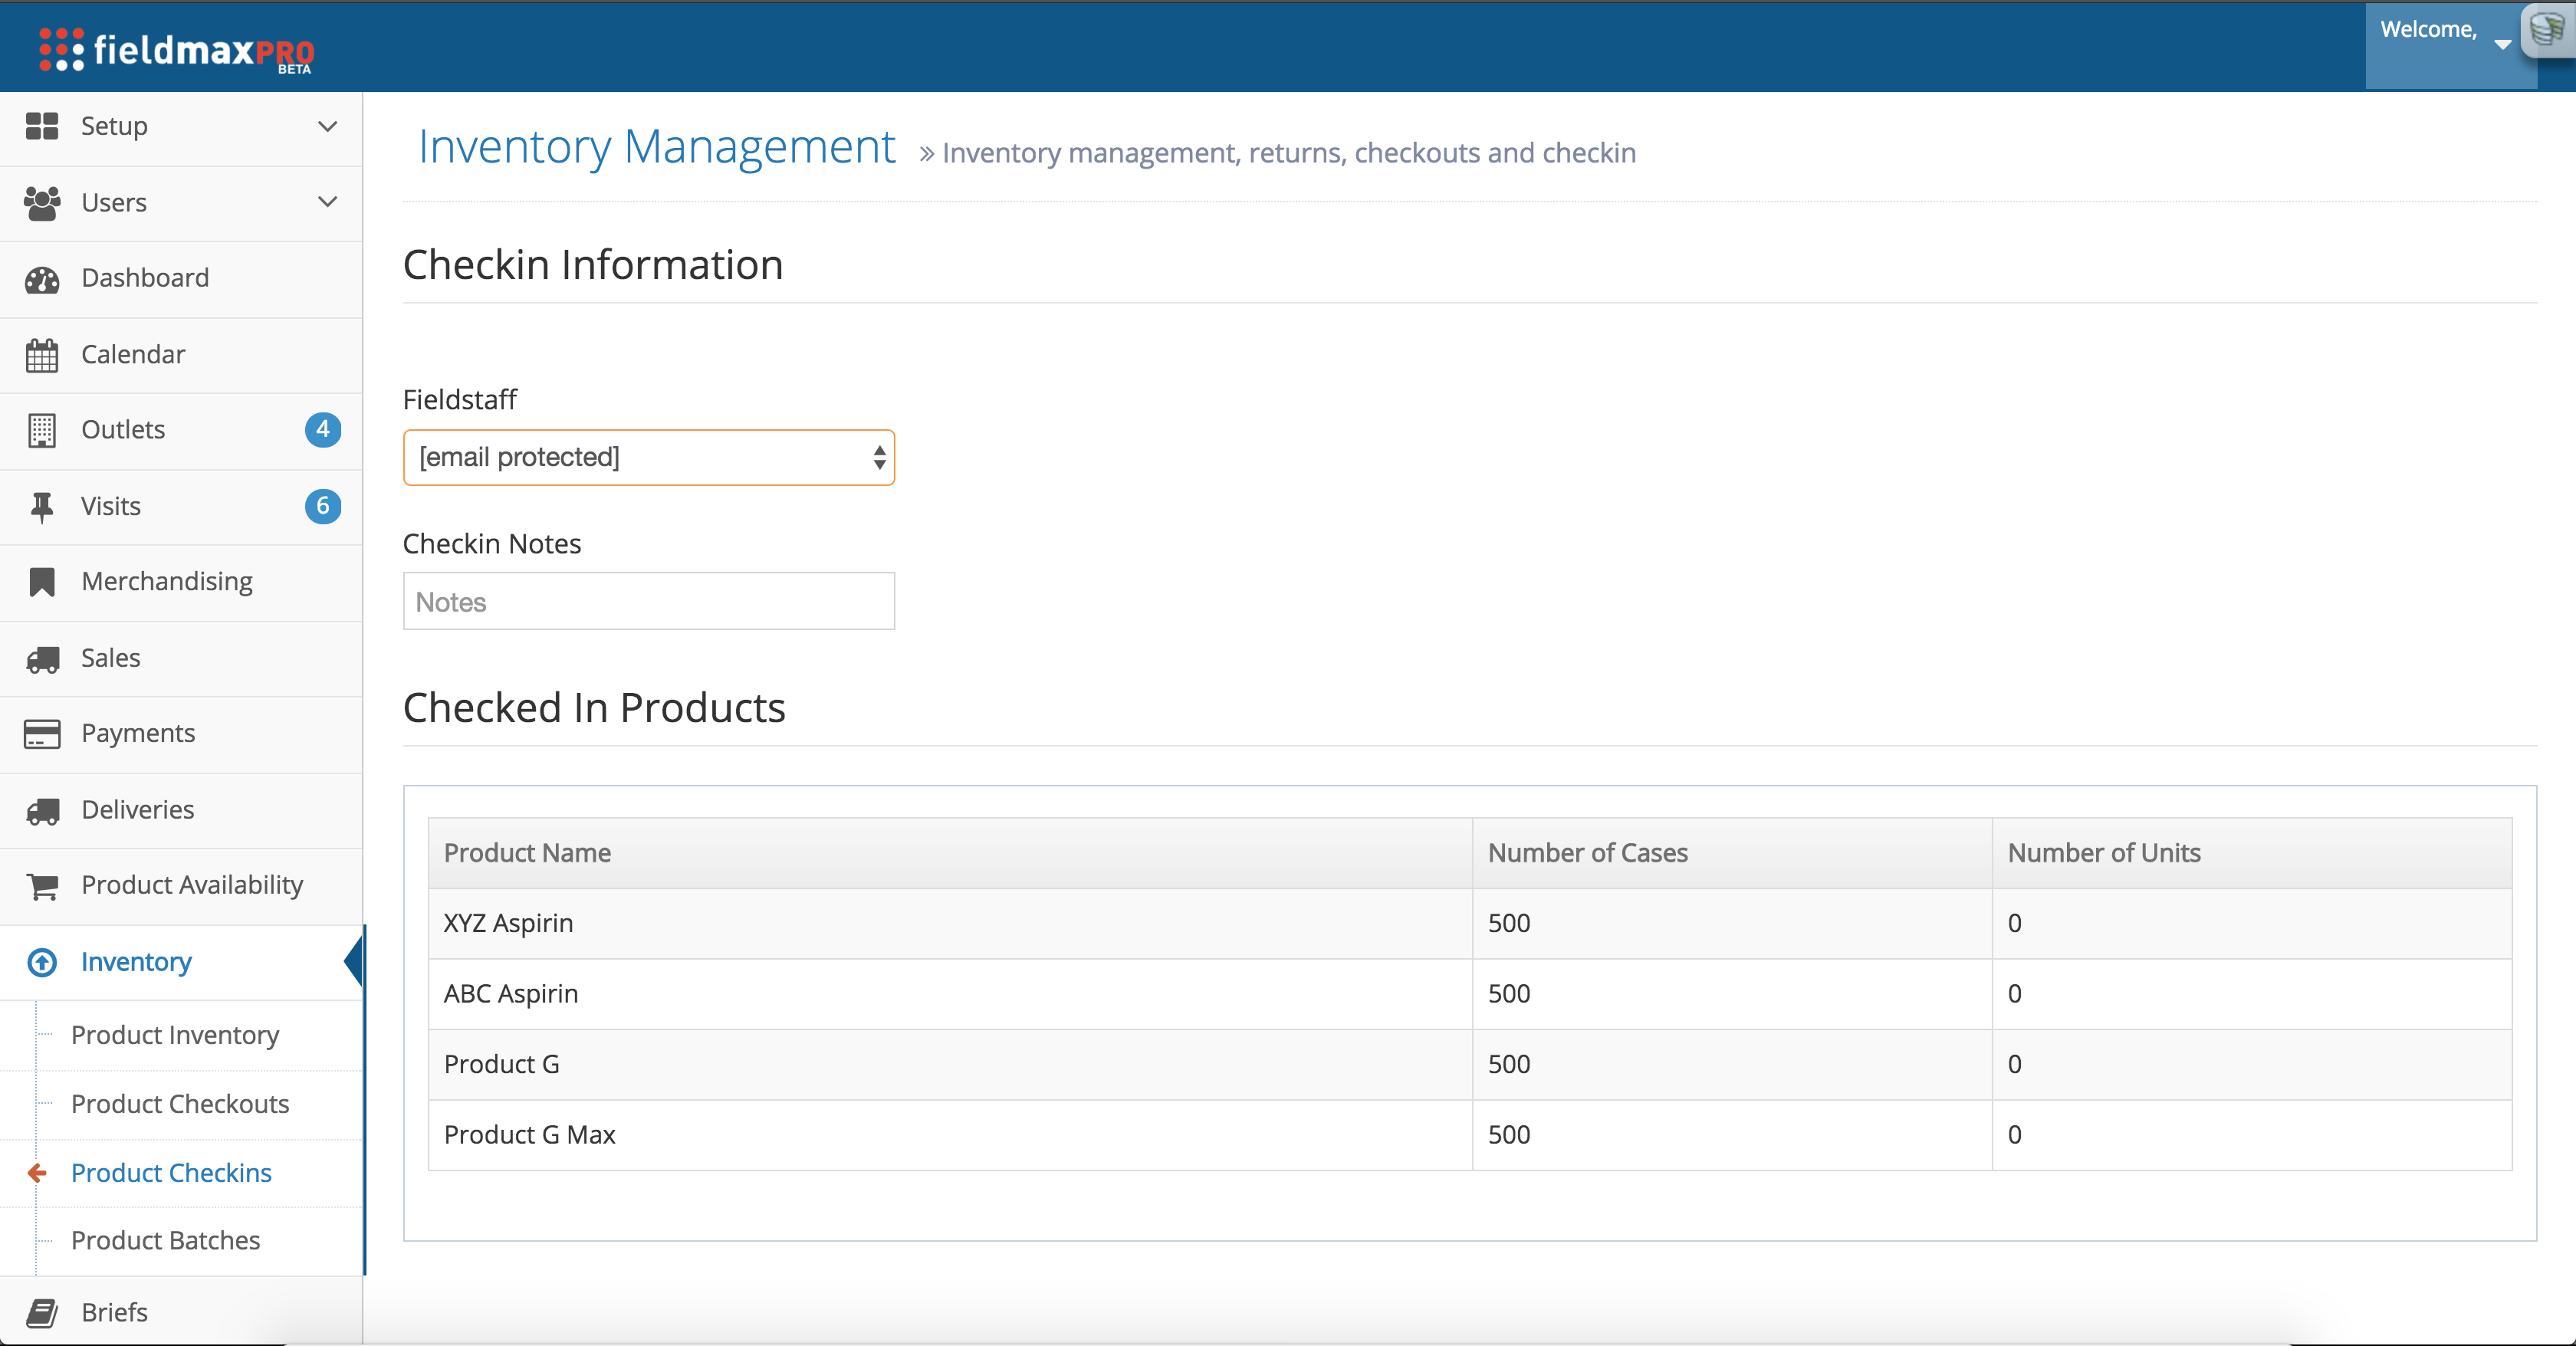
Task: Click the Product Availability cart icon
Action: tap(42, 885)
